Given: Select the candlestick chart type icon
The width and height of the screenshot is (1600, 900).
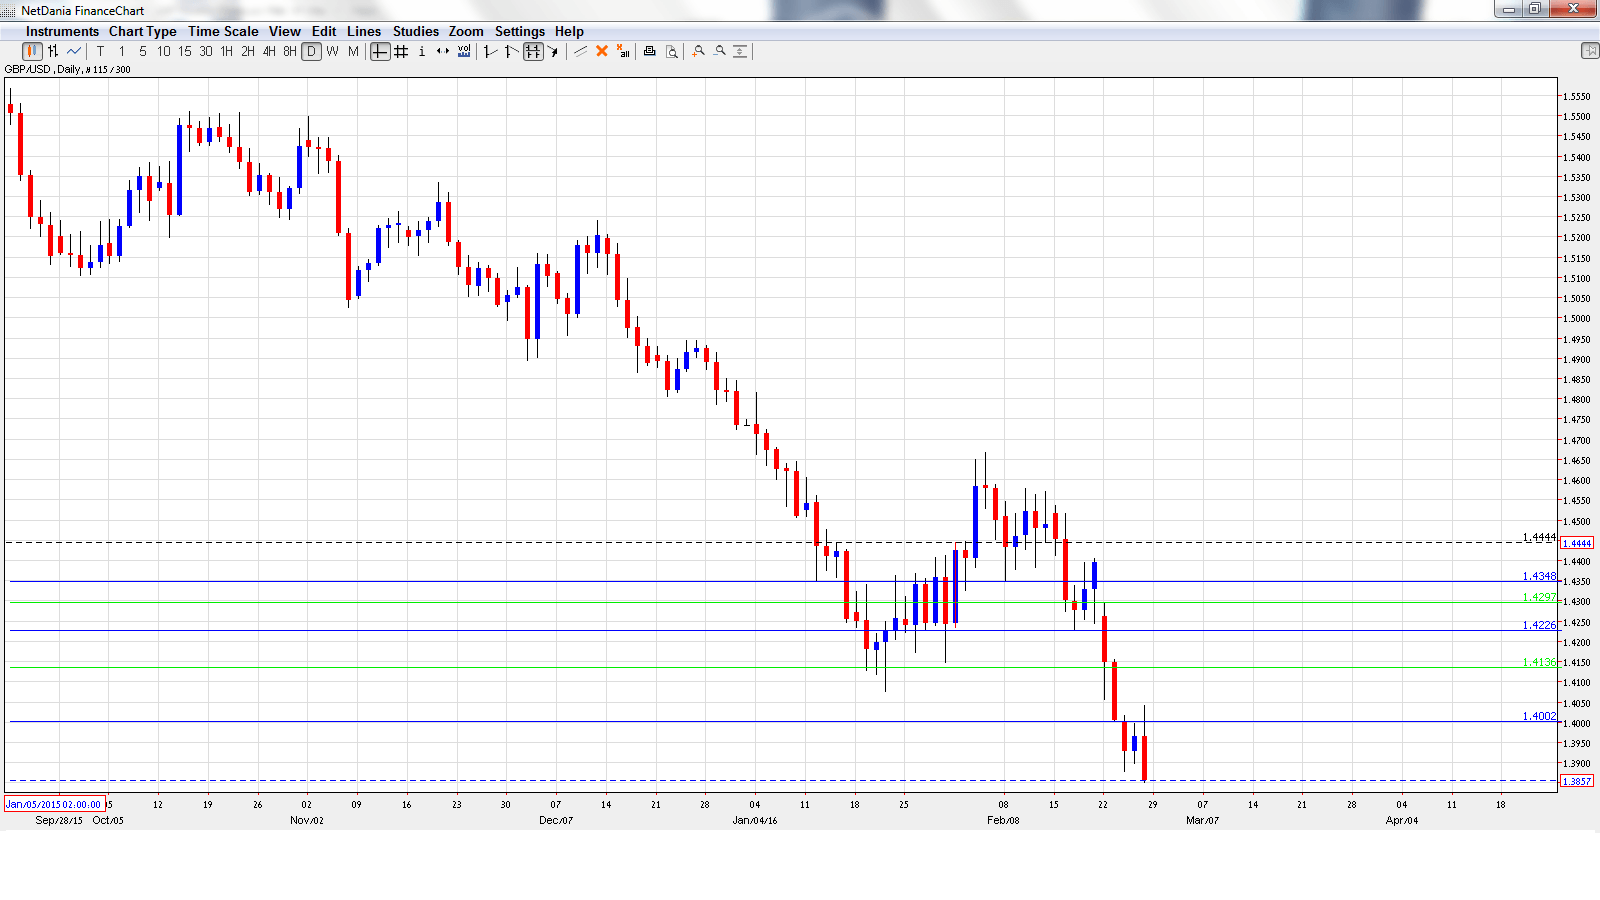Looking at the screenshot, I should point(33,52).
